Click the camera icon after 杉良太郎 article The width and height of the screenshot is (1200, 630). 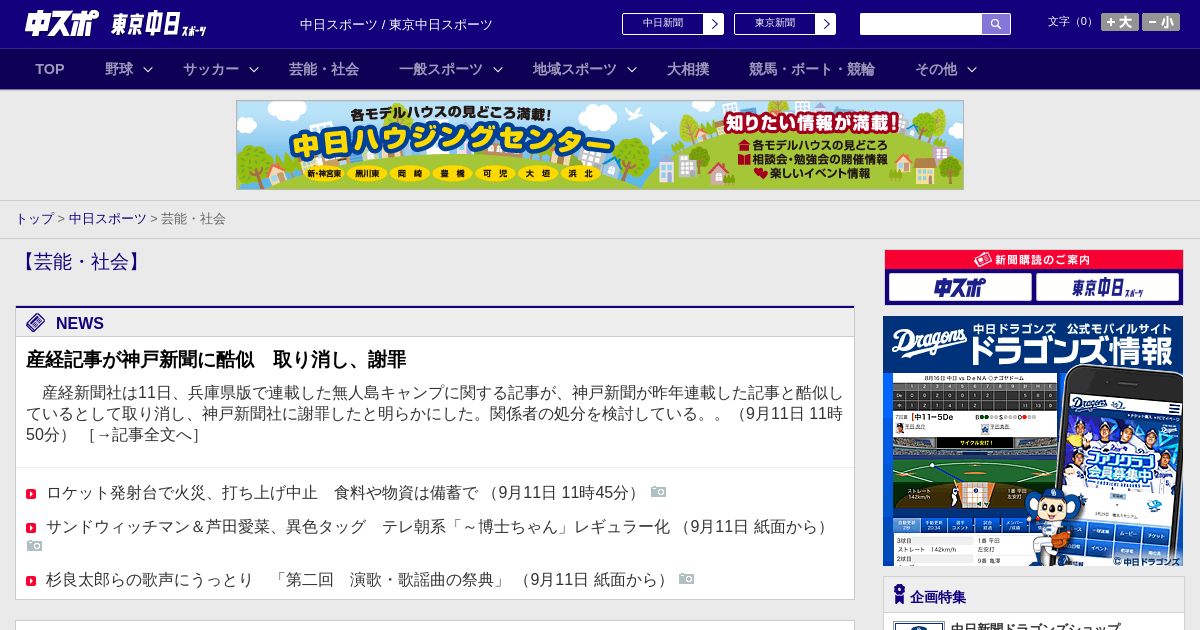pos(686,579)
